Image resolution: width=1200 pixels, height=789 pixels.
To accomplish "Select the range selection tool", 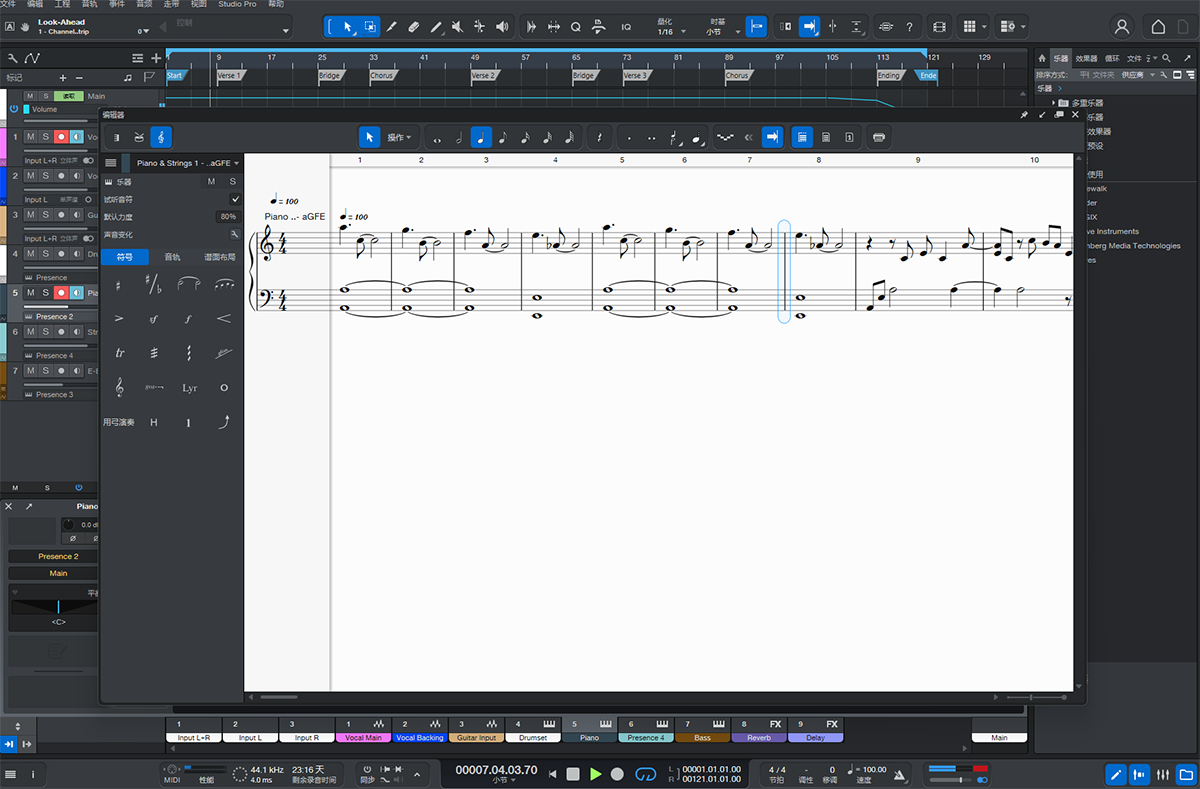I will [x=370, y=26].
